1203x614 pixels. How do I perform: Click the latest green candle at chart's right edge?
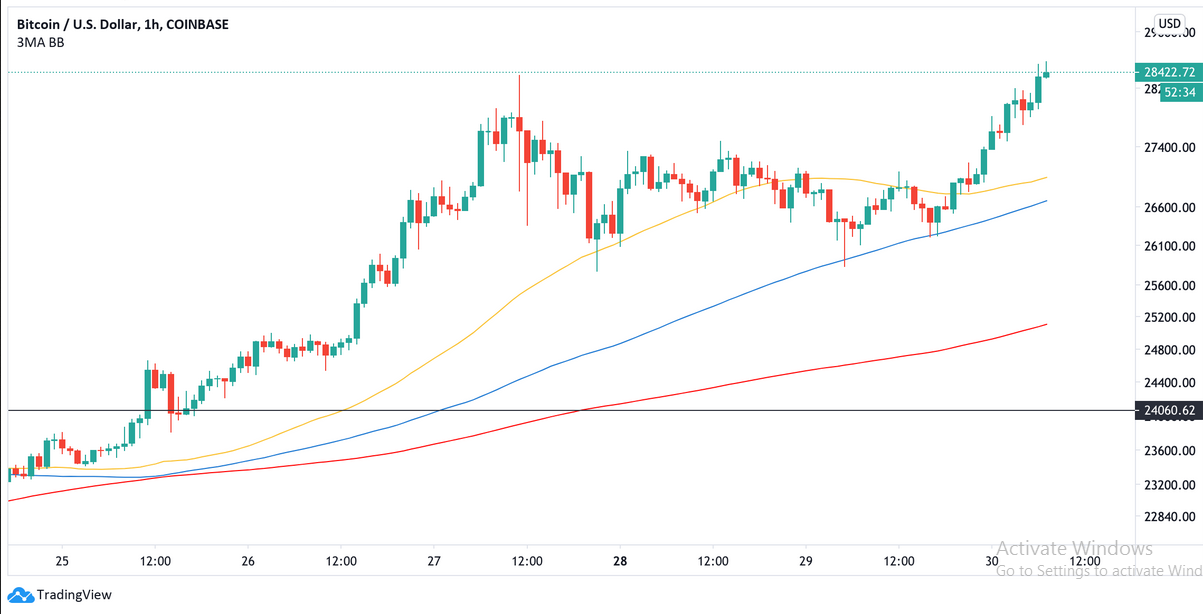click(1046, 74)
